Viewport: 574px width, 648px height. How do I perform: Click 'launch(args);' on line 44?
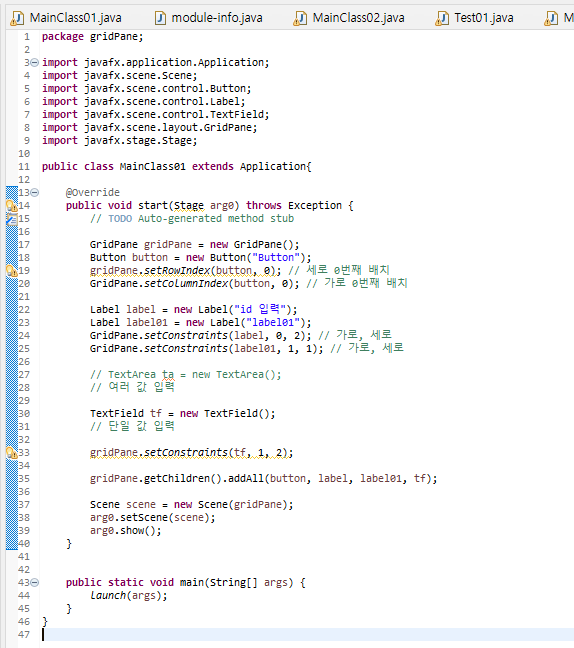coord(129,596)
